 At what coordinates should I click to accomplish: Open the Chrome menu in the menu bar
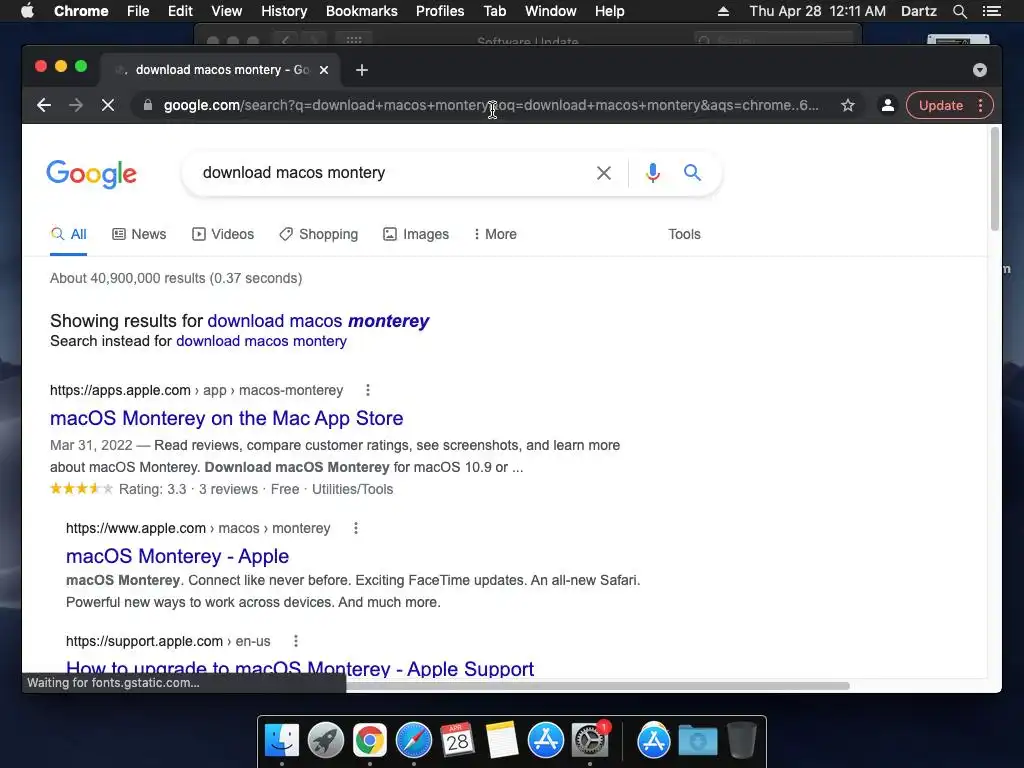(x=81, y=11)
